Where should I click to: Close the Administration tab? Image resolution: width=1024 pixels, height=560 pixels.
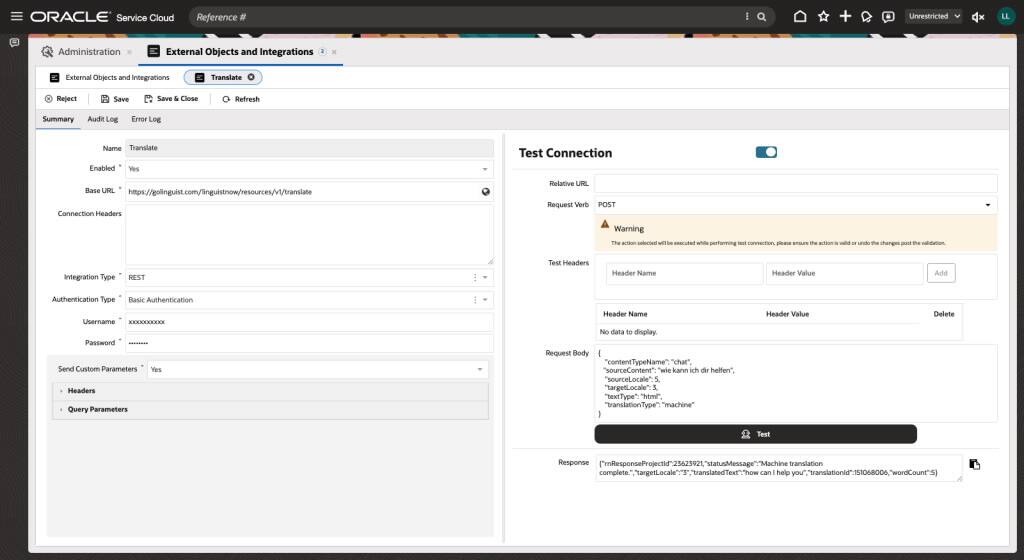[129, 52]
